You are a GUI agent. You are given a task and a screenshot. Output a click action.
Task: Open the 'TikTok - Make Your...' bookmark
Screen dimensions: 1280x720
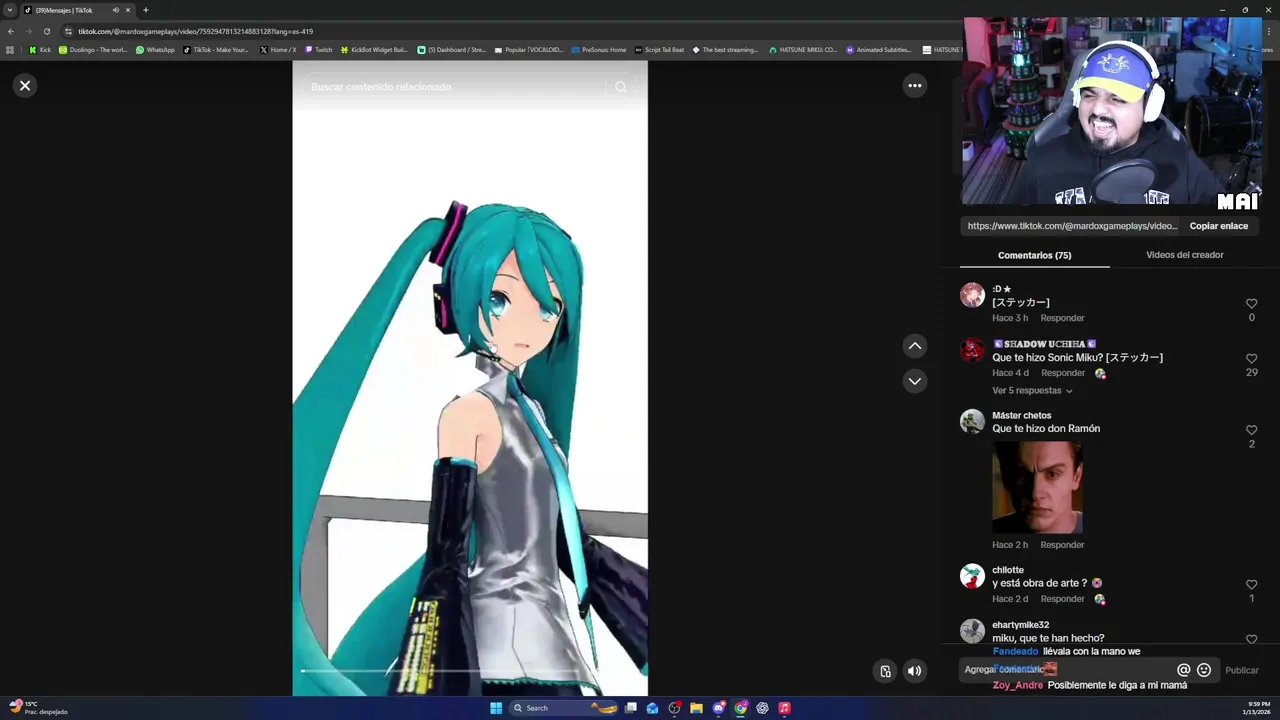click(x=216, y=50)
